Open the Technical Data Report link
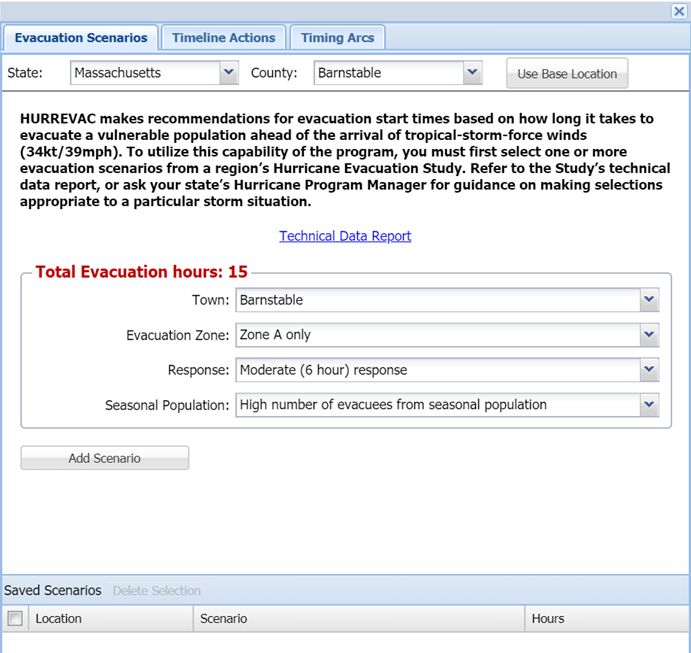This screenshot has width=691, height=653. click(345, 236)
